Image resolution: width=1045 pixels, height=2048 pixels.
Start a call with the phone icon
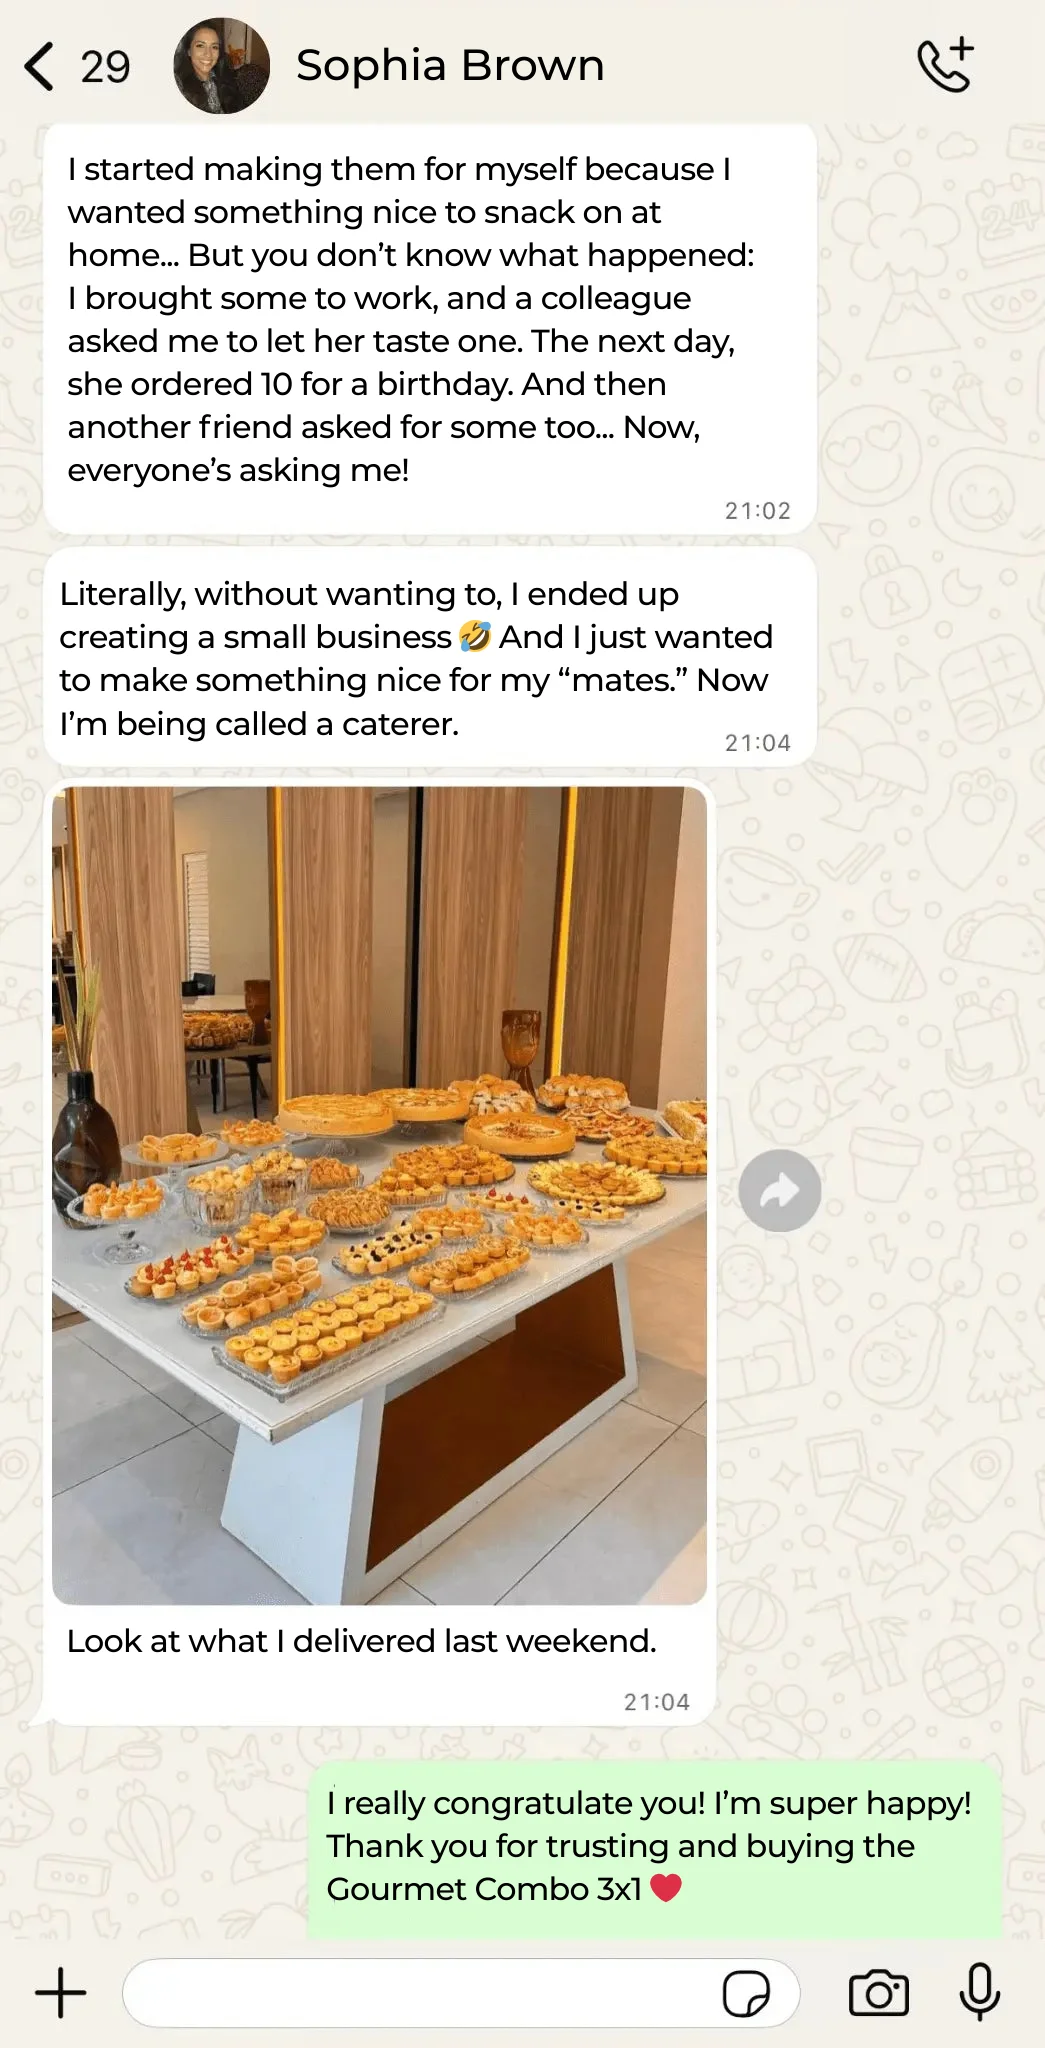(945, 65)
